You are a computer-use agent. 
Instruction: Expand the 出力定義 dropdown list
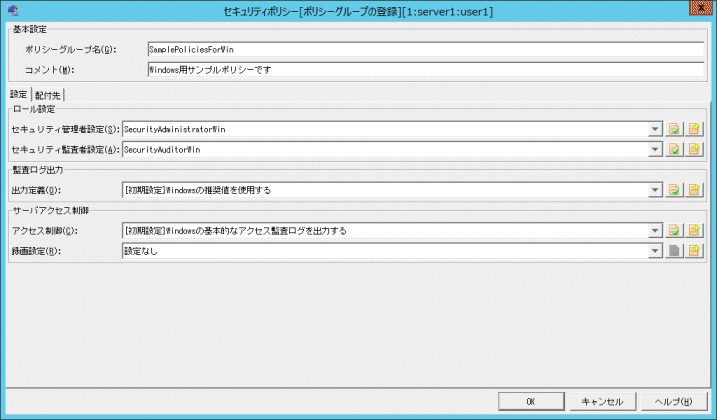point(655,190)
